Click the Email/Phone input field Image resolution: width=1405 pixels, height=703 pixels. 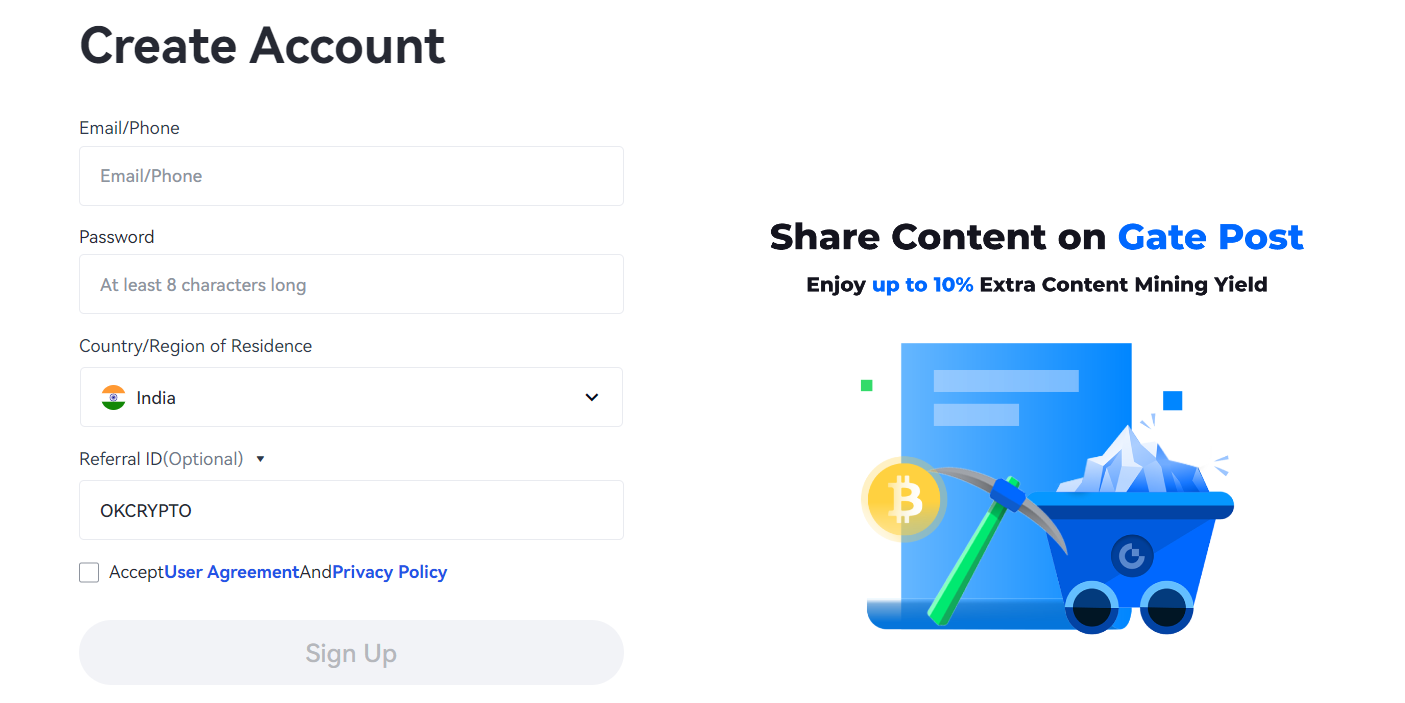tap(351, 176)
